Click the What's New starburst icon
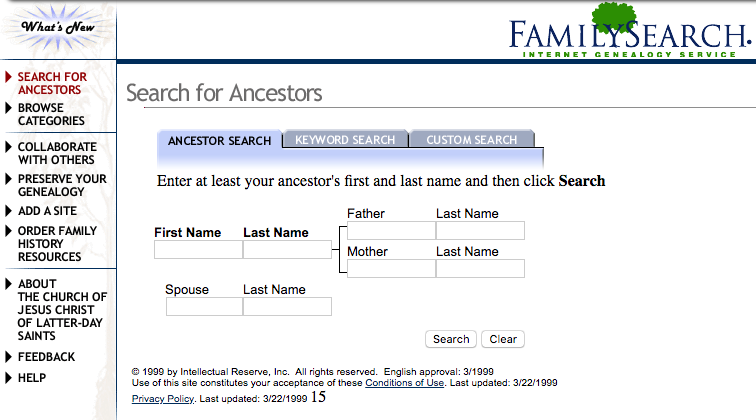This screenshot has height=420, width=756. pos(57,27)
